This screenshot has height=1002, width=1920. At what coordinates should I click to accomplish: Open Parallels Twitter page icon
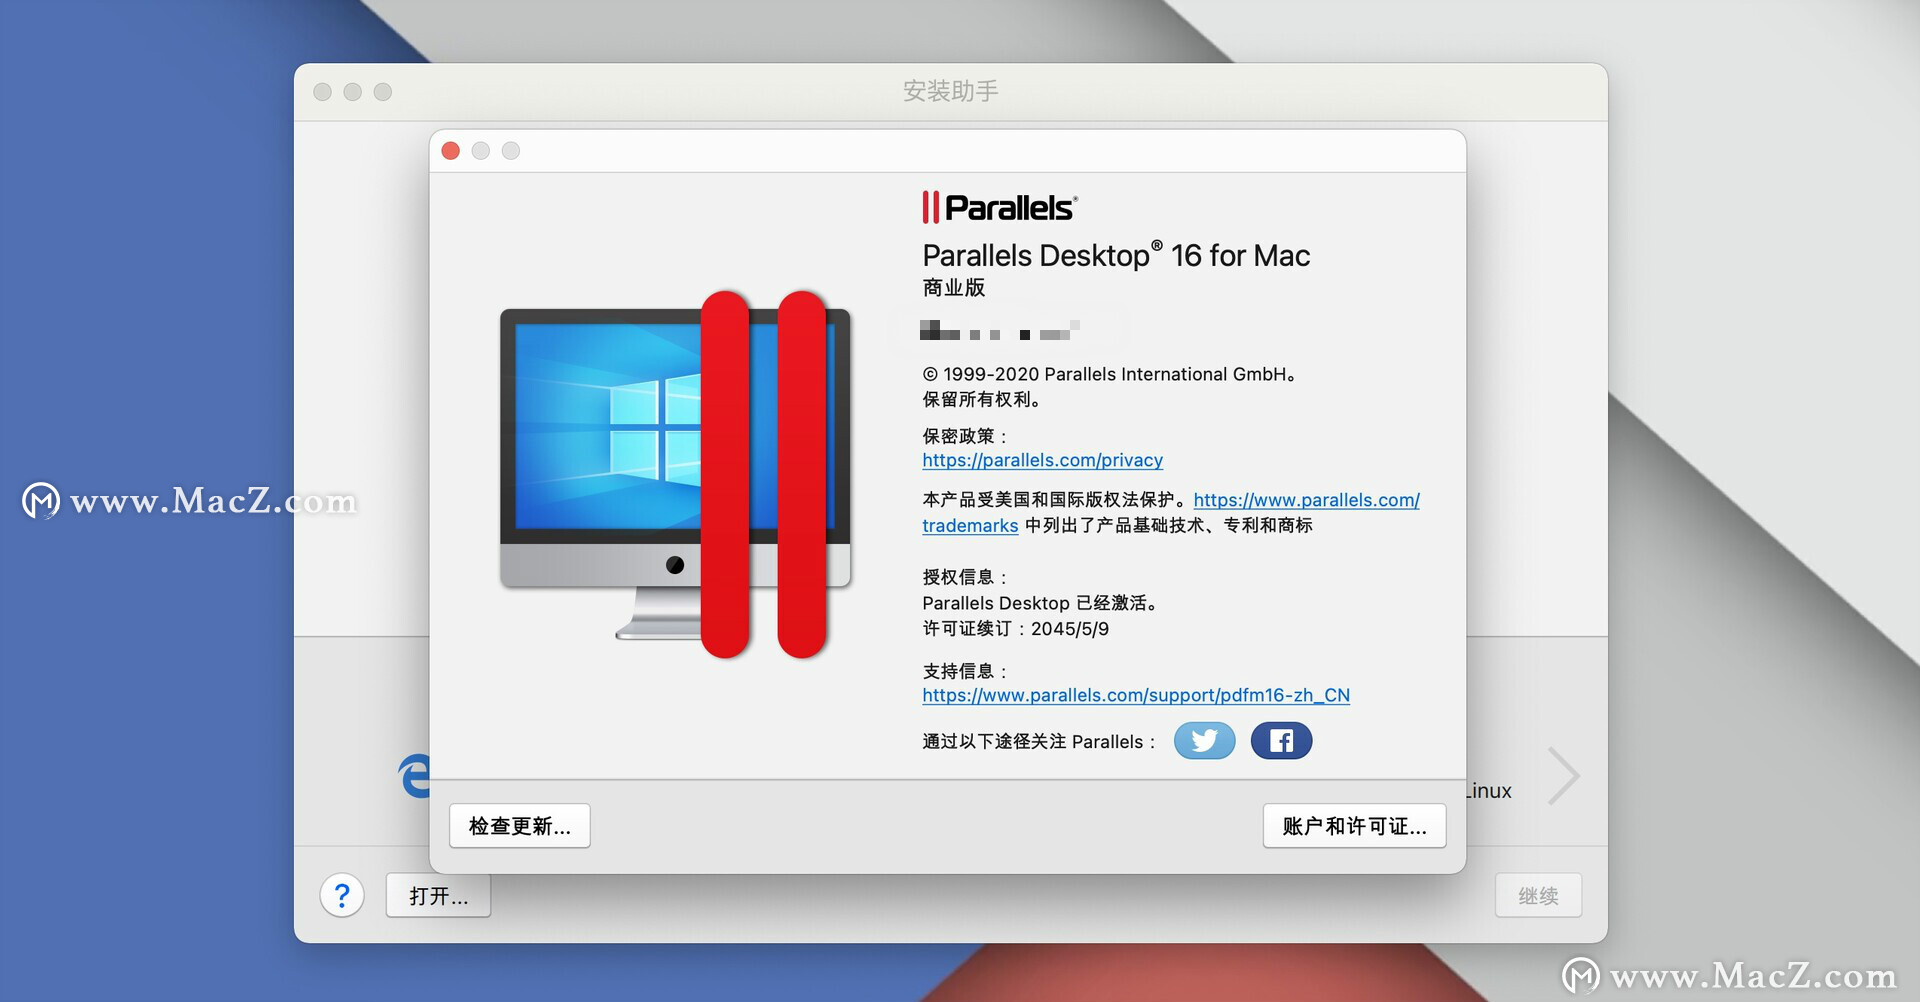click(x=1204, y=741)
